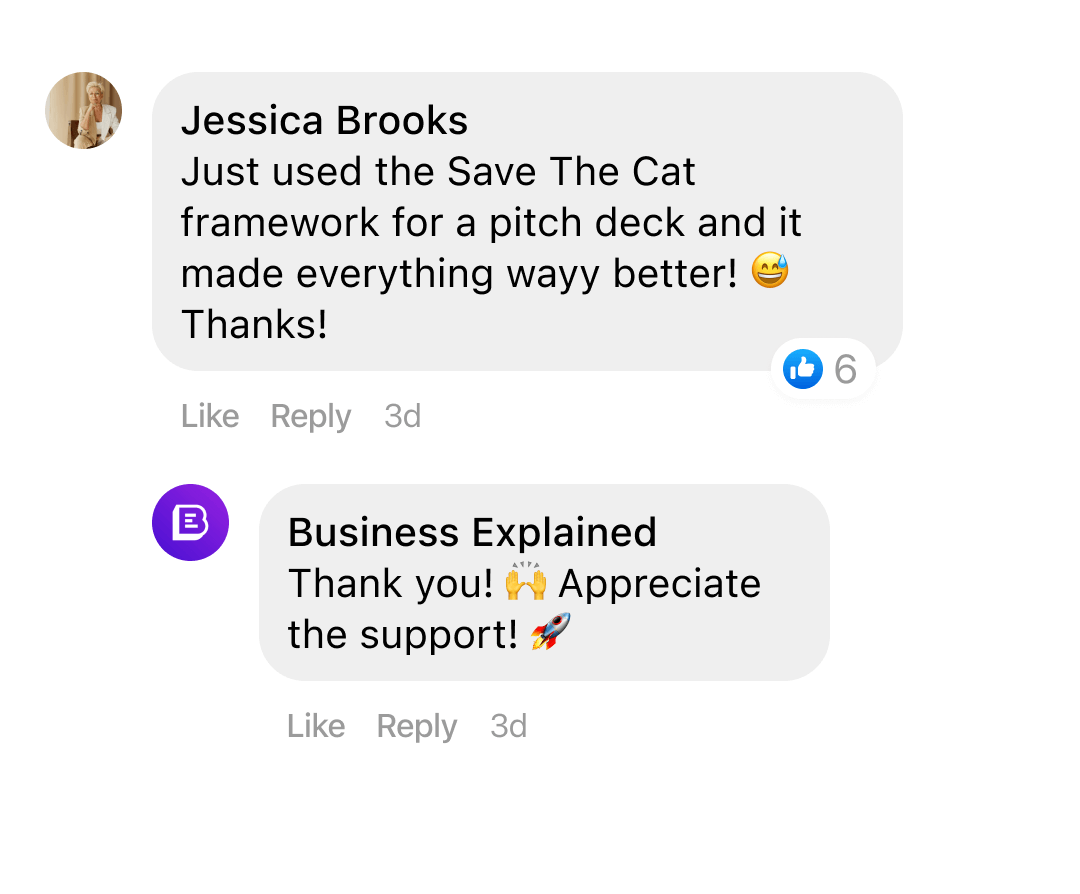Click the rocket emoji in the reply

(550, 634)
